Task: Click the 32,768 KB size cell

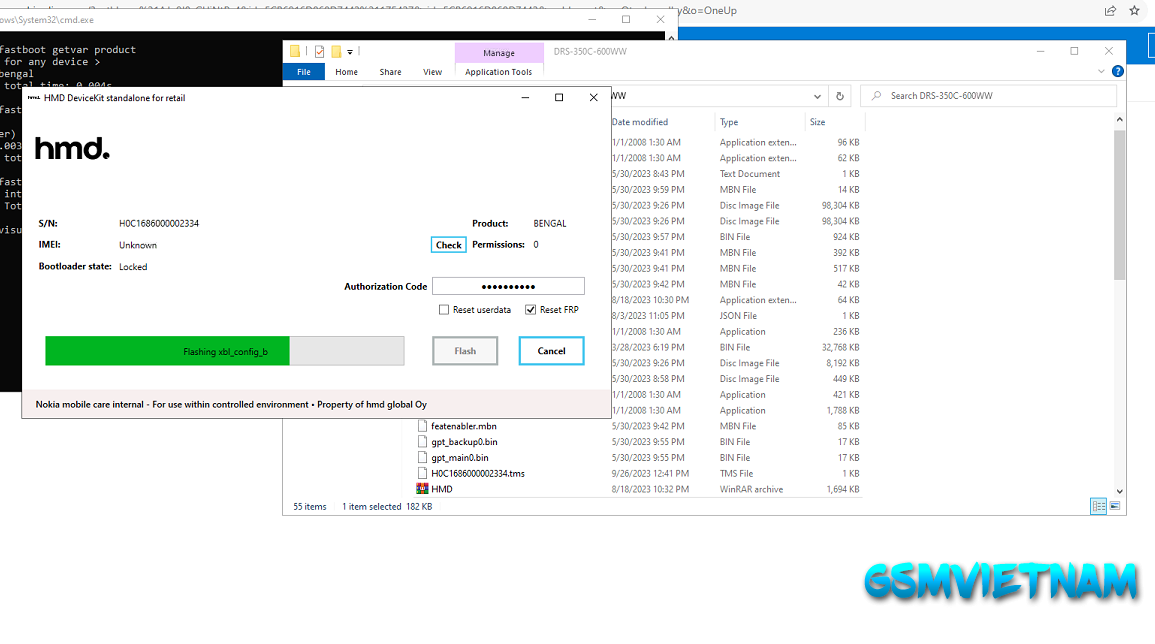Action: [x=840, y=347]
